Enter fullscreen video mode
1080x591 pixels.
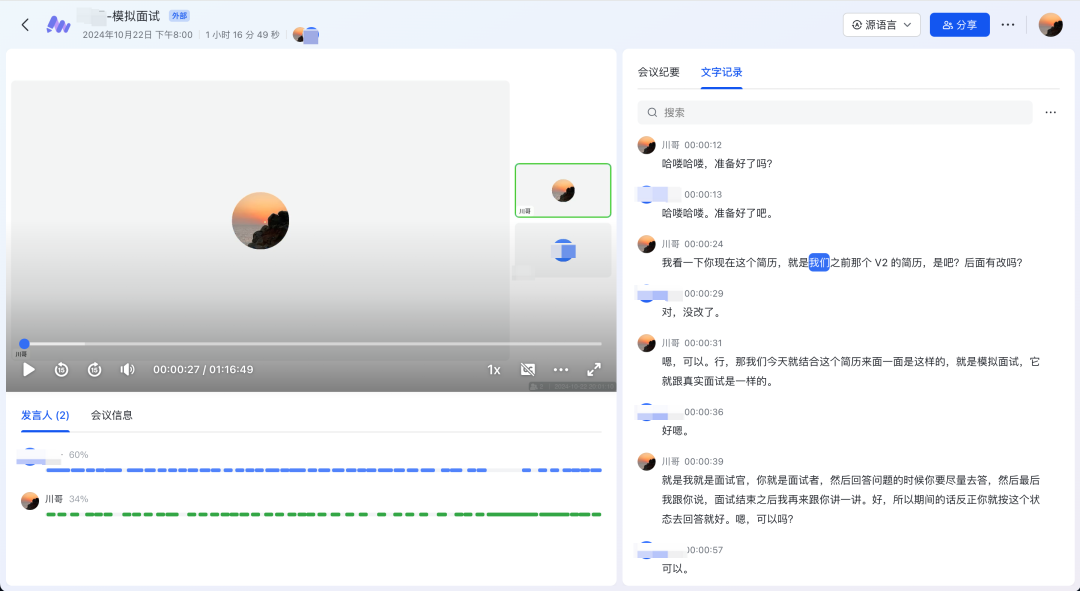click(x=594, y=370)
